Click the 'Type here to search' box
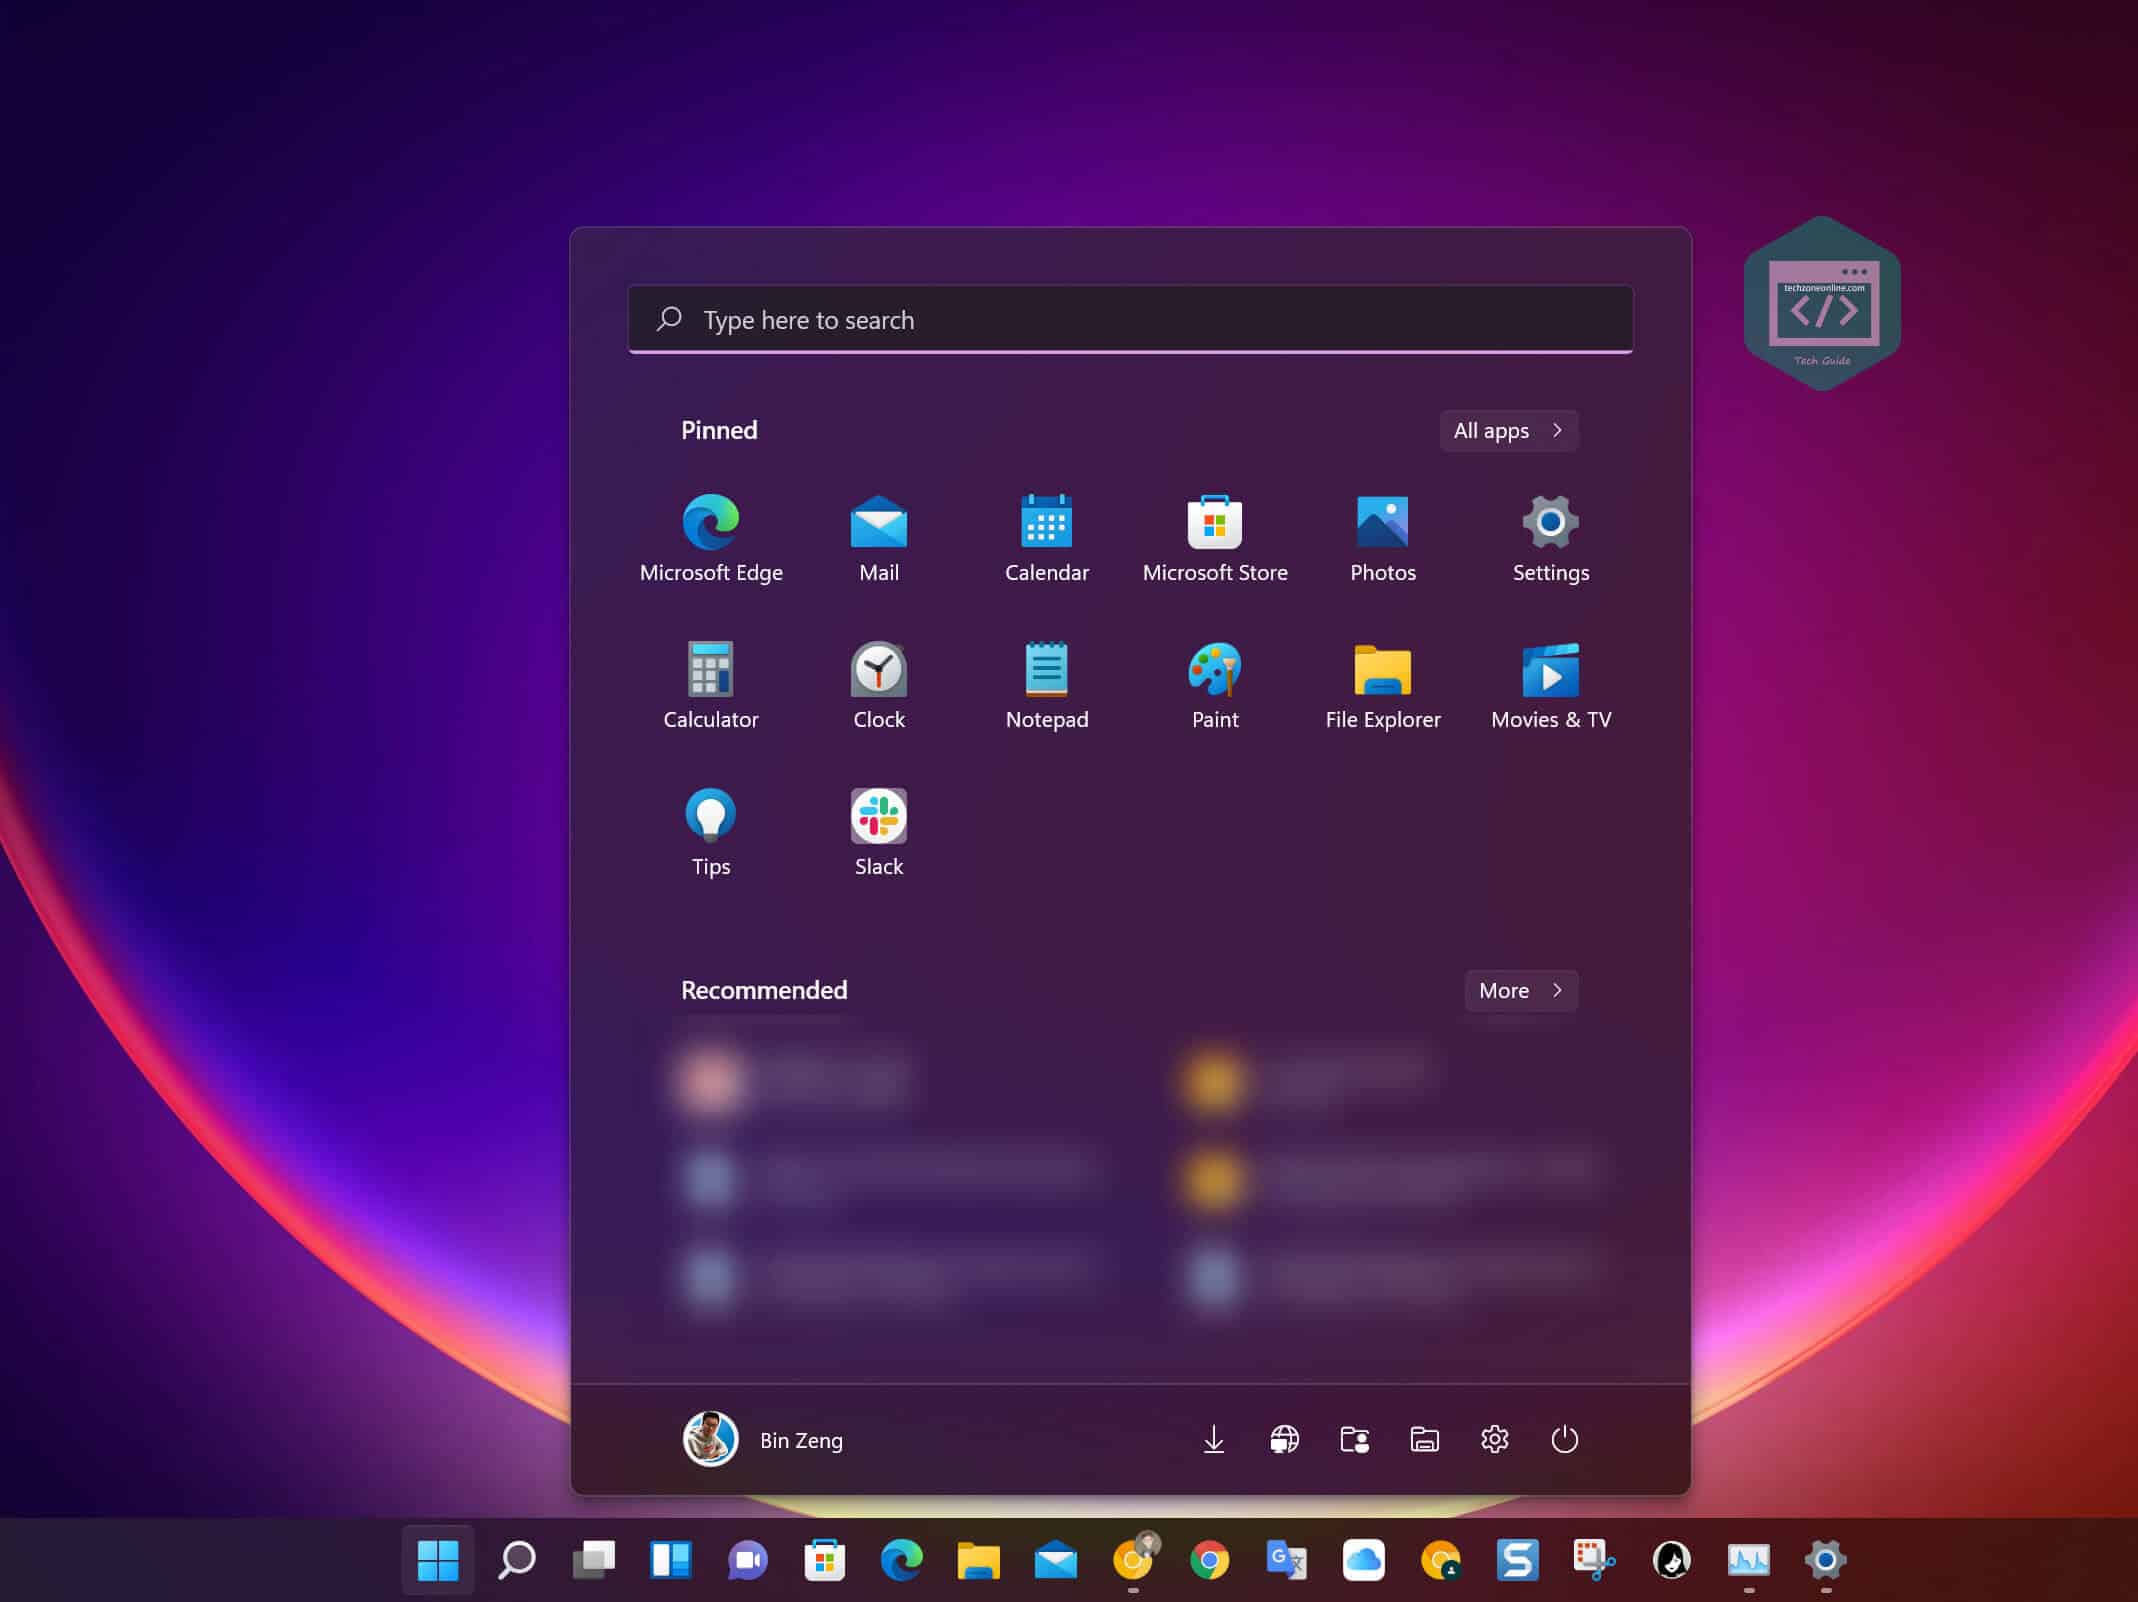Image resolution: width=2138 pixels, height=1602 pixels. click(1130, 320)
